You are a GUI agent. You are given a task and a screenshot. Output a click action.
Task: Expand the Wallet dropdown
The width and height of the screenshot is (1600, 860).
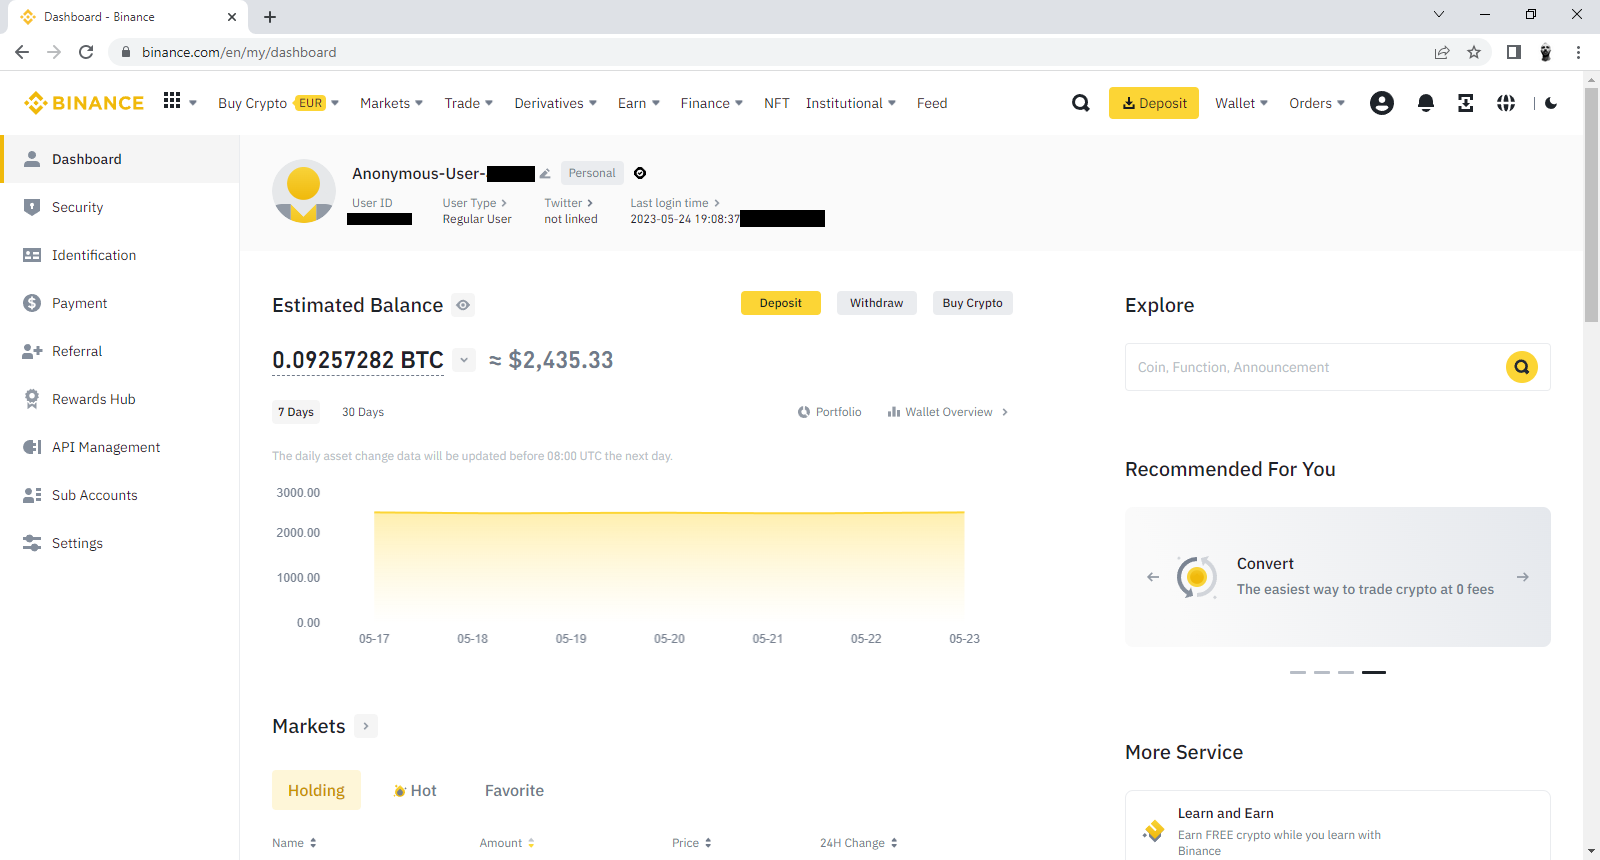[1242, 103]
